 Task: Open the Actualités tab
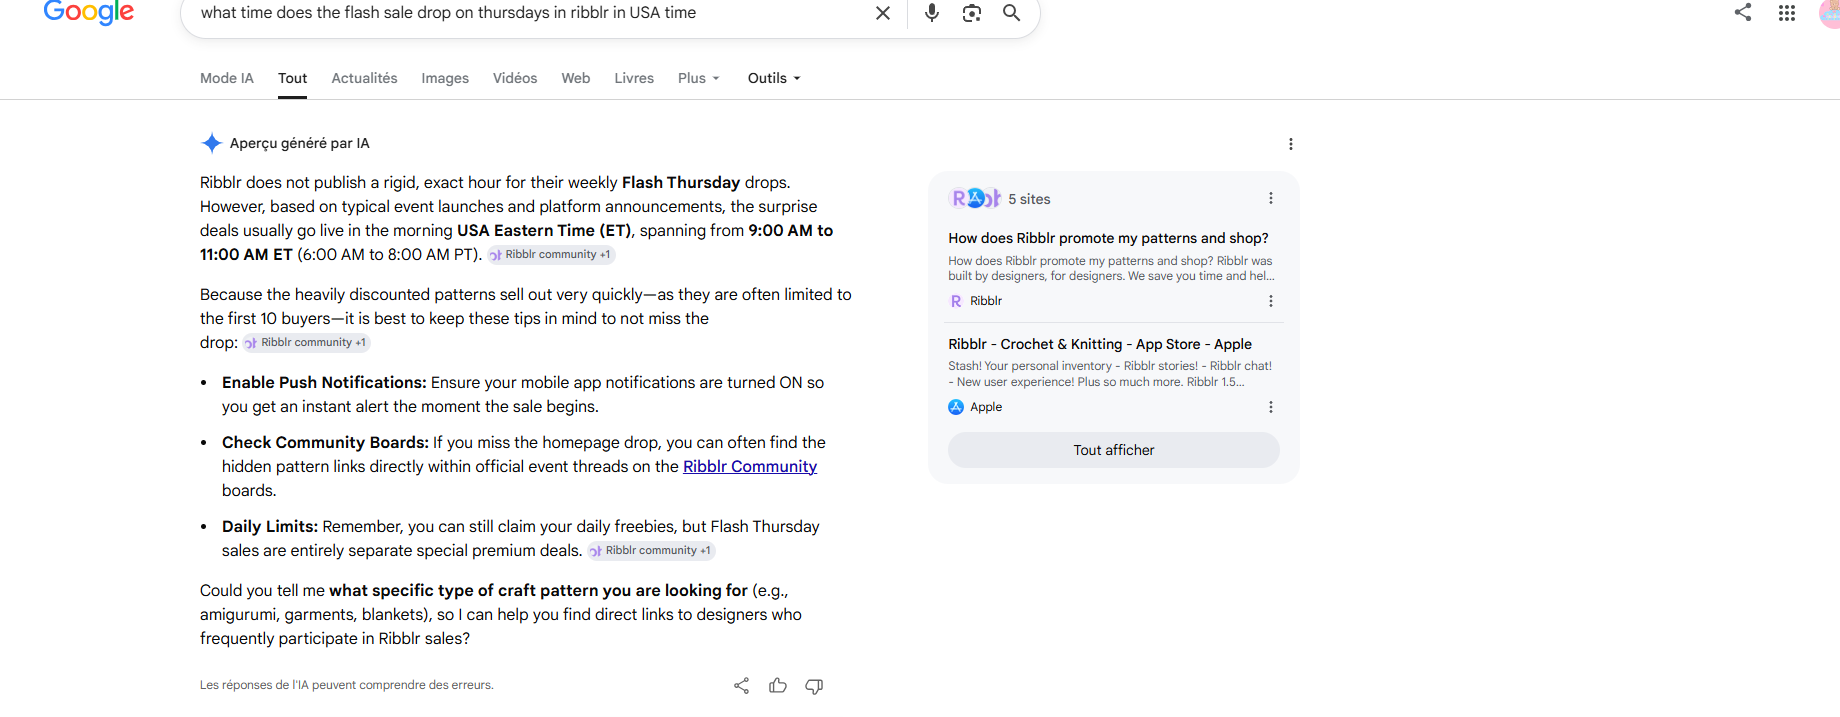364,78
